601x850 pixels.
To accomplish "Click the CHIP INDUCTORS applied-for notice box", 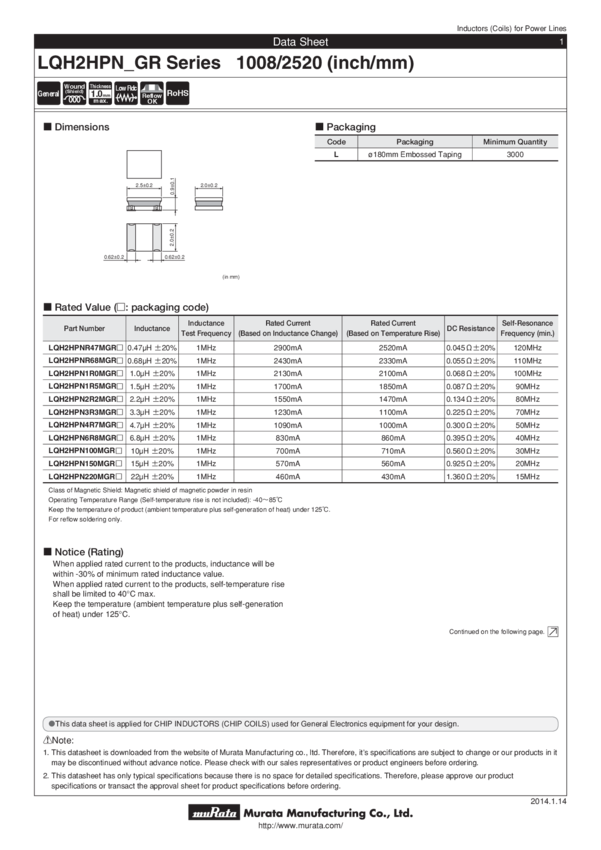I will [300, 724].
